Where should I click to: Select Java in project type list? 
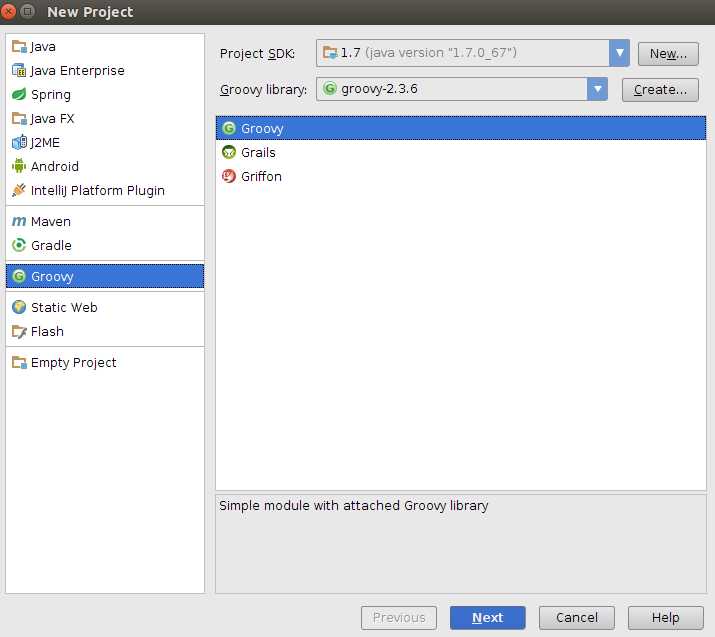105,47
